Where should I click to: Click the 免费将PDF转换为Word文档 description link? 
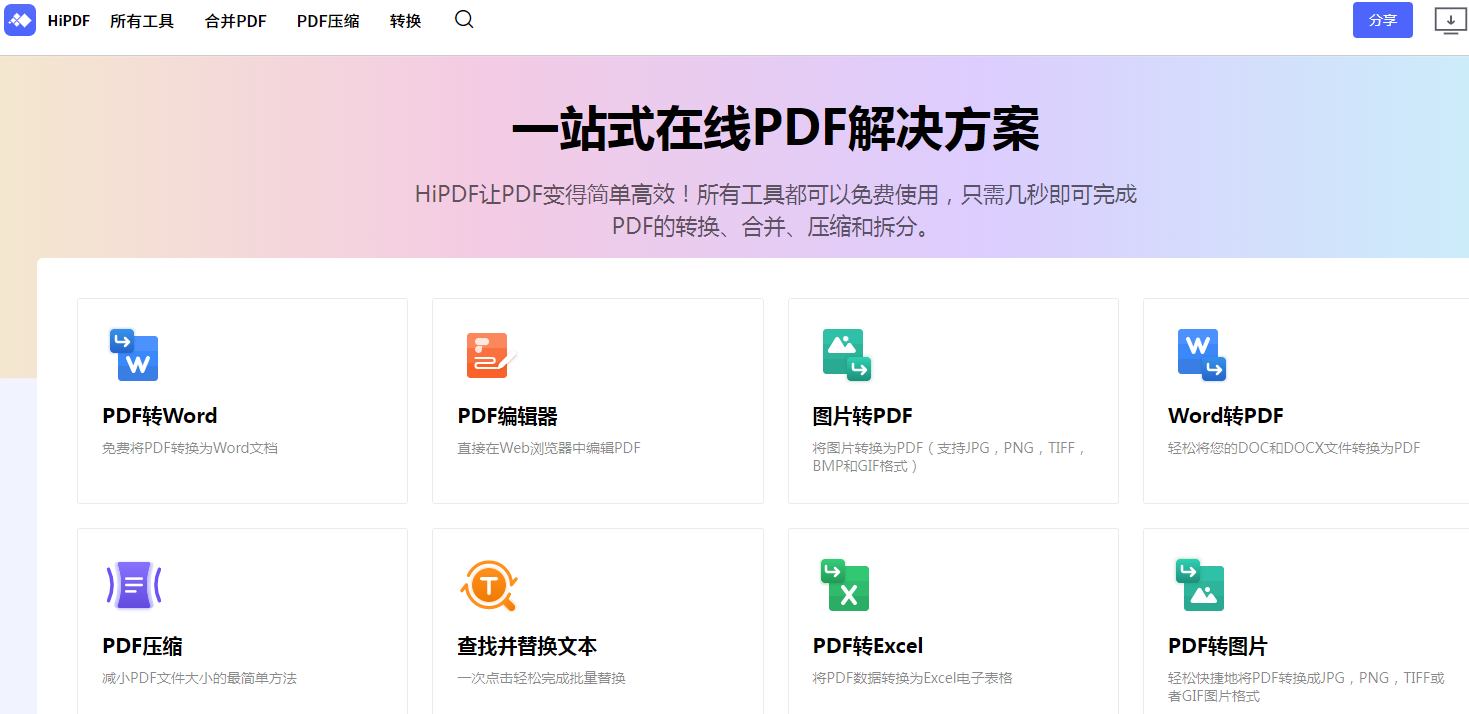coord(173,447)
